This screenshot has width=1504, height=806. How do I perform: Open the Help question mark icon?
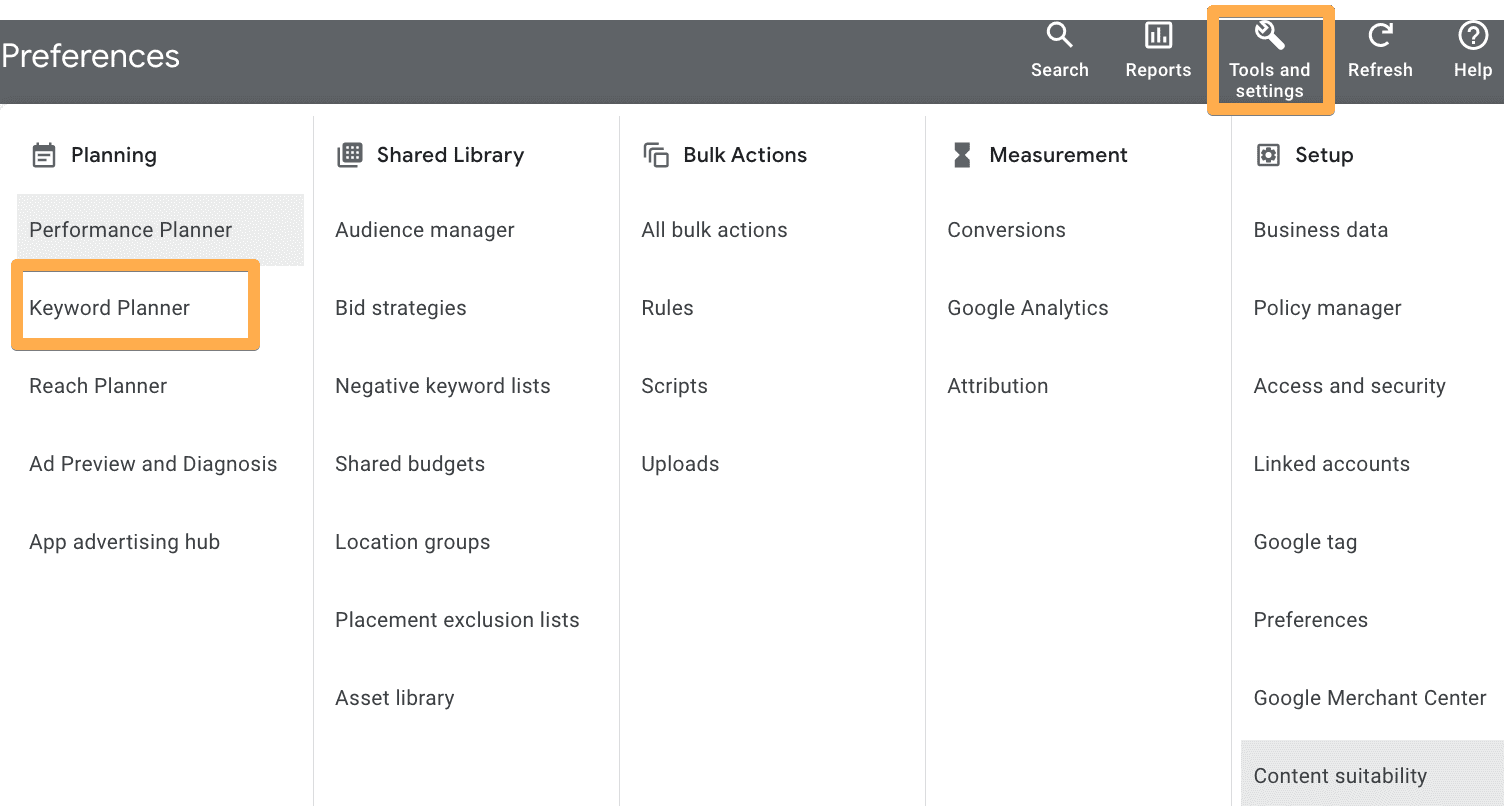pos(1472,37)
